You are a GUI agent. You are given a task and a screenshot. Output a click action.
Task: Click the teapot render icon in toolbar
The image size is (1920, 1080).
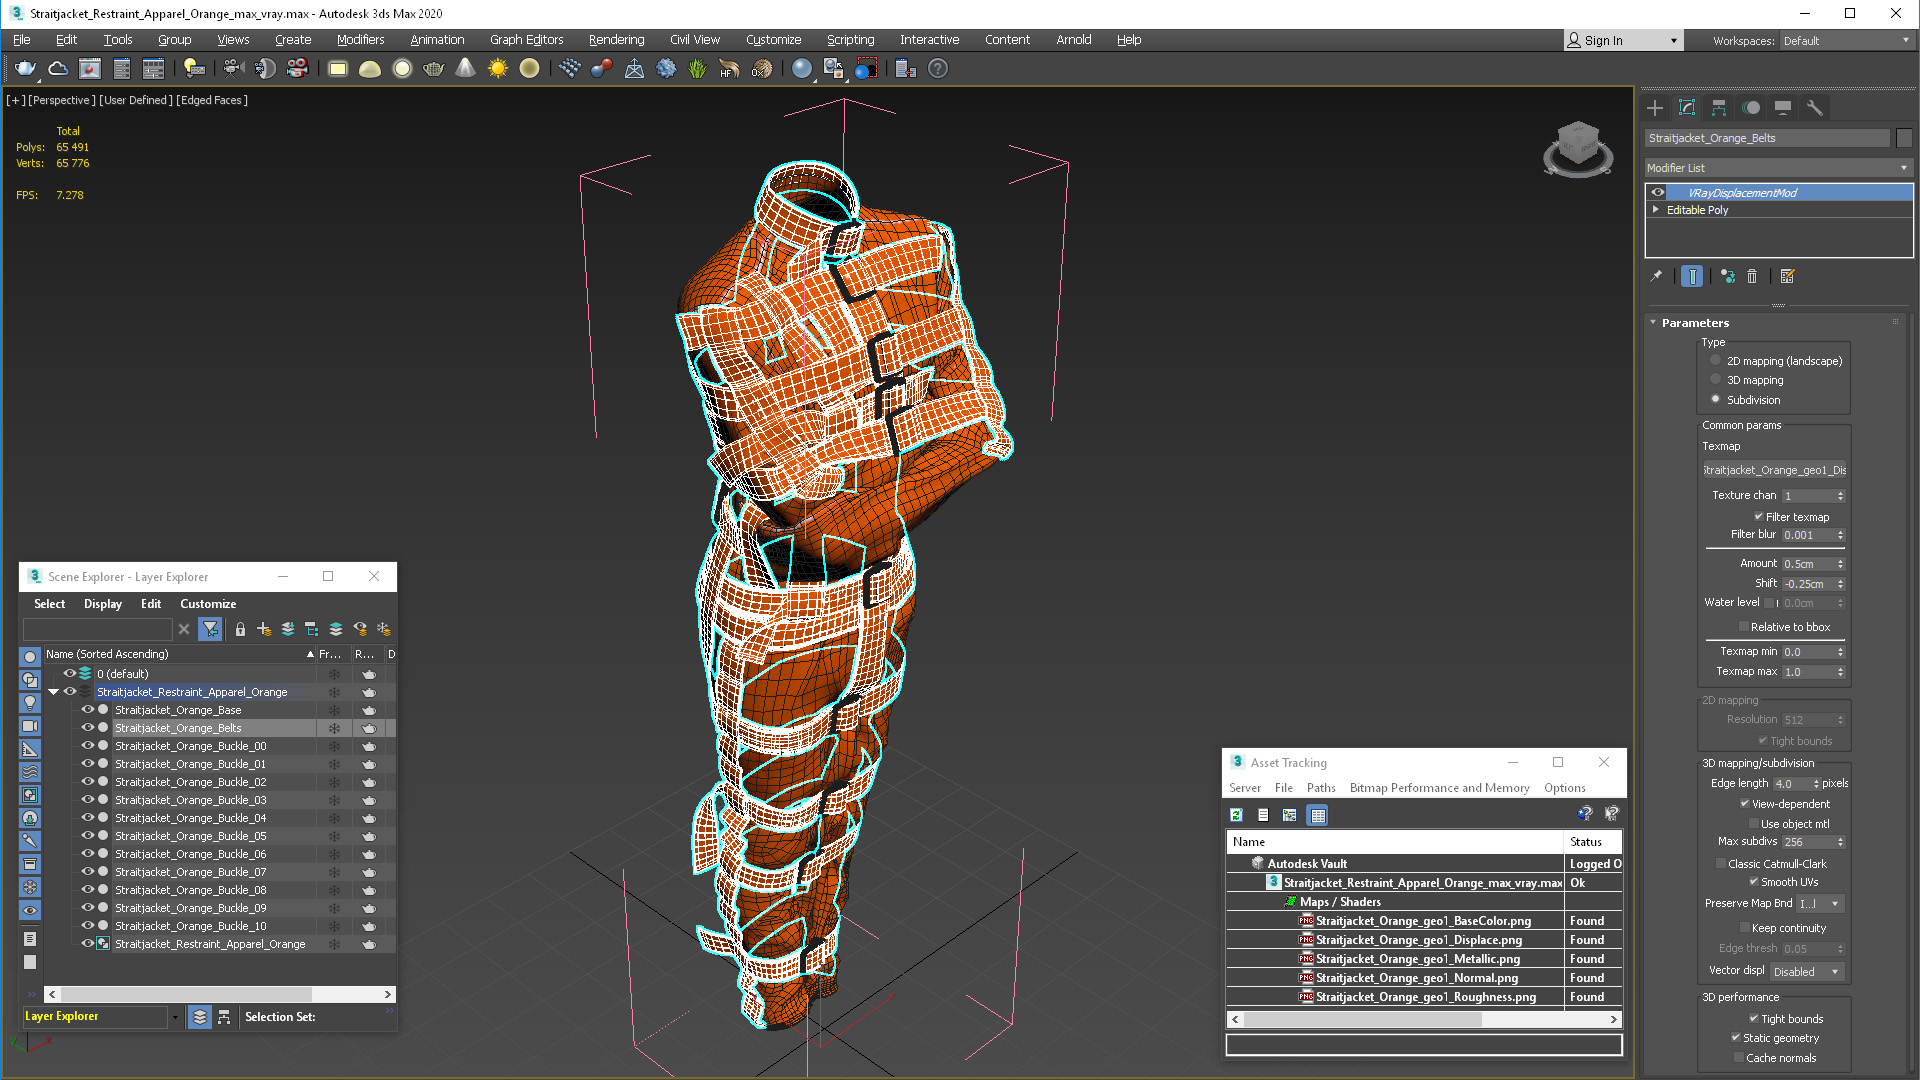pos(26,68)
